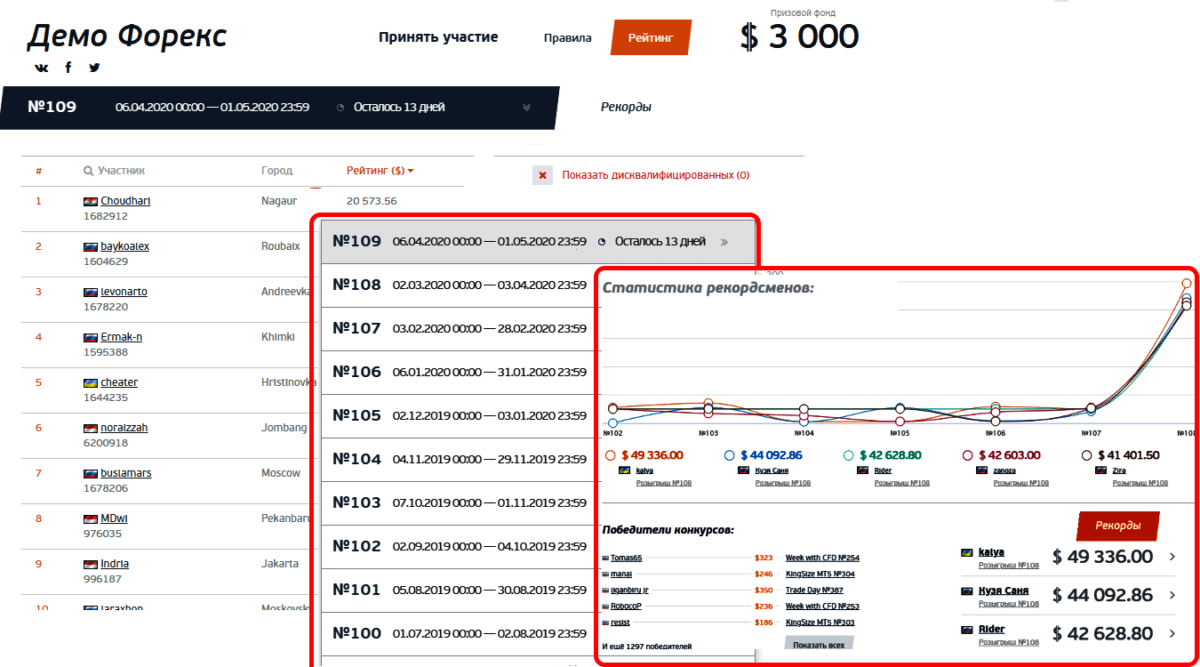Screen dimensions: 1200x667
Task: Toggle Показать дисквалифицированных red X checkbox
Action: (x=543, y=176)
